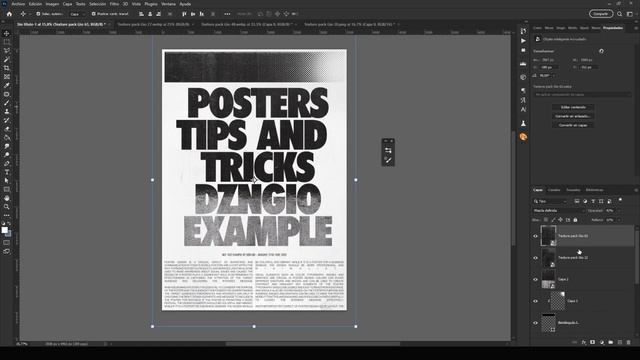
Task: Click the Compartir button
Action: [601, 14]
